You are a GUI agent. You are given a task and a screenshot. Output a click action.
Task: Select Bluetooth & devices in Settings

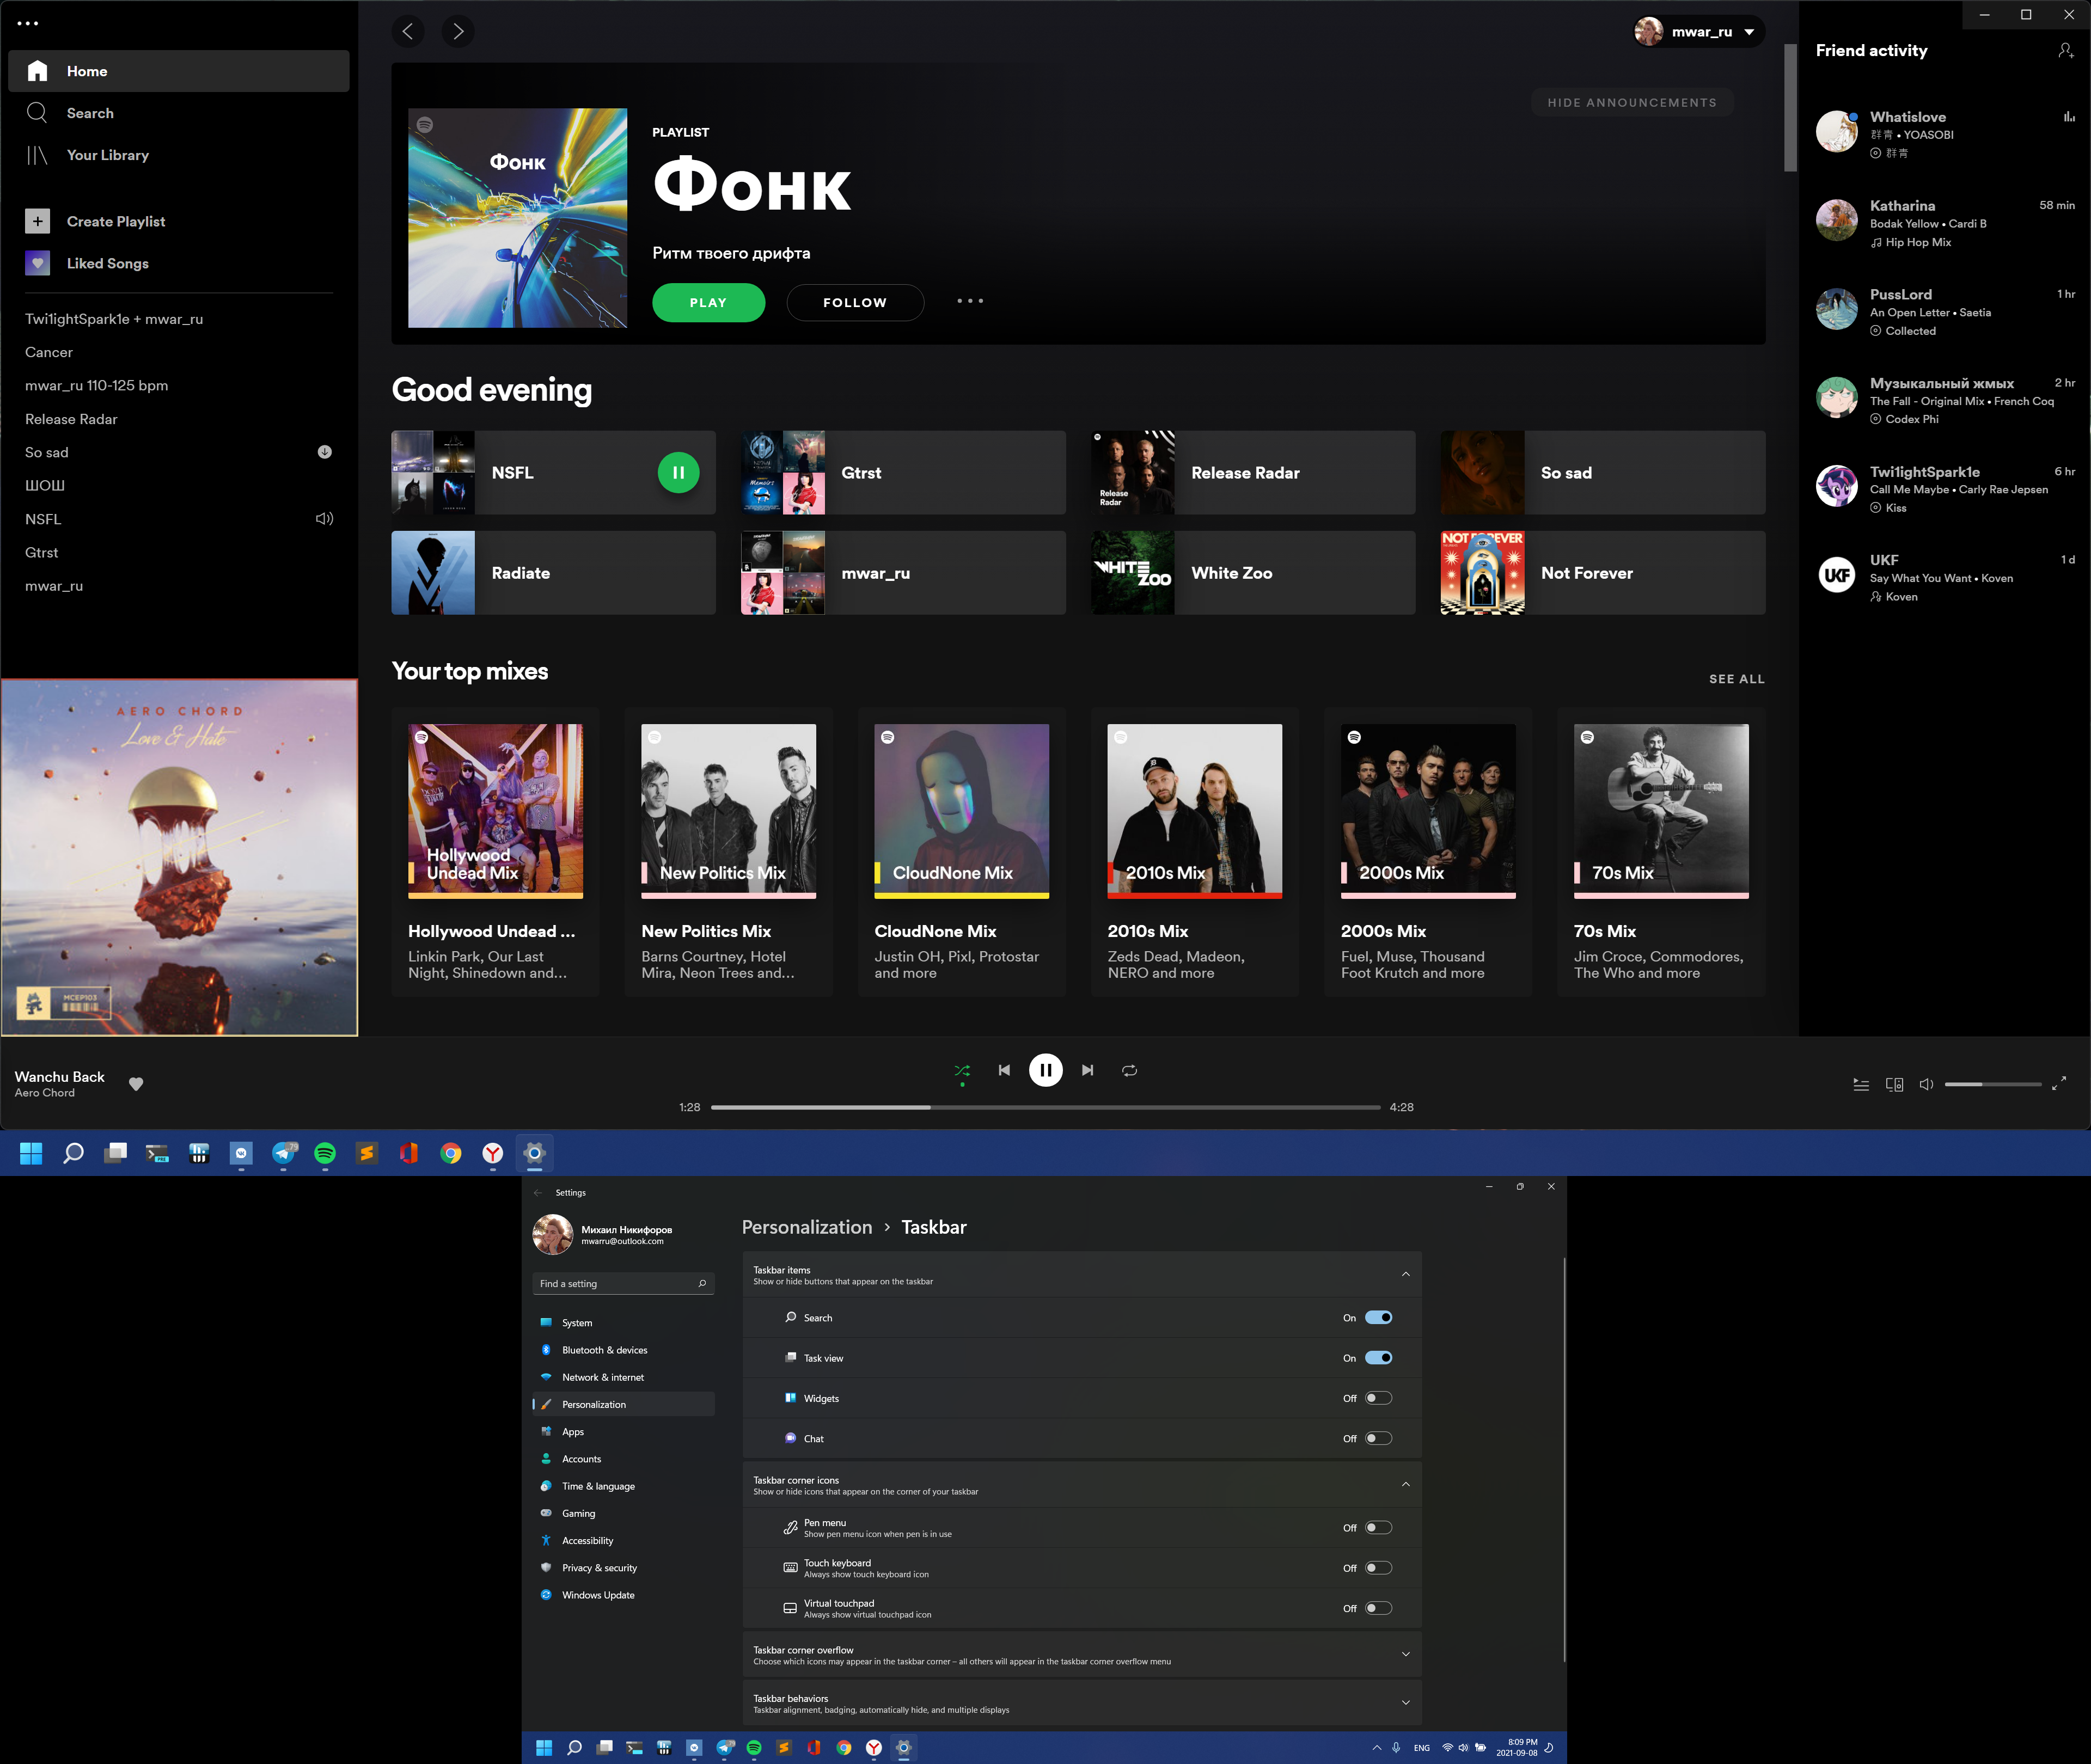point(624,1350)
